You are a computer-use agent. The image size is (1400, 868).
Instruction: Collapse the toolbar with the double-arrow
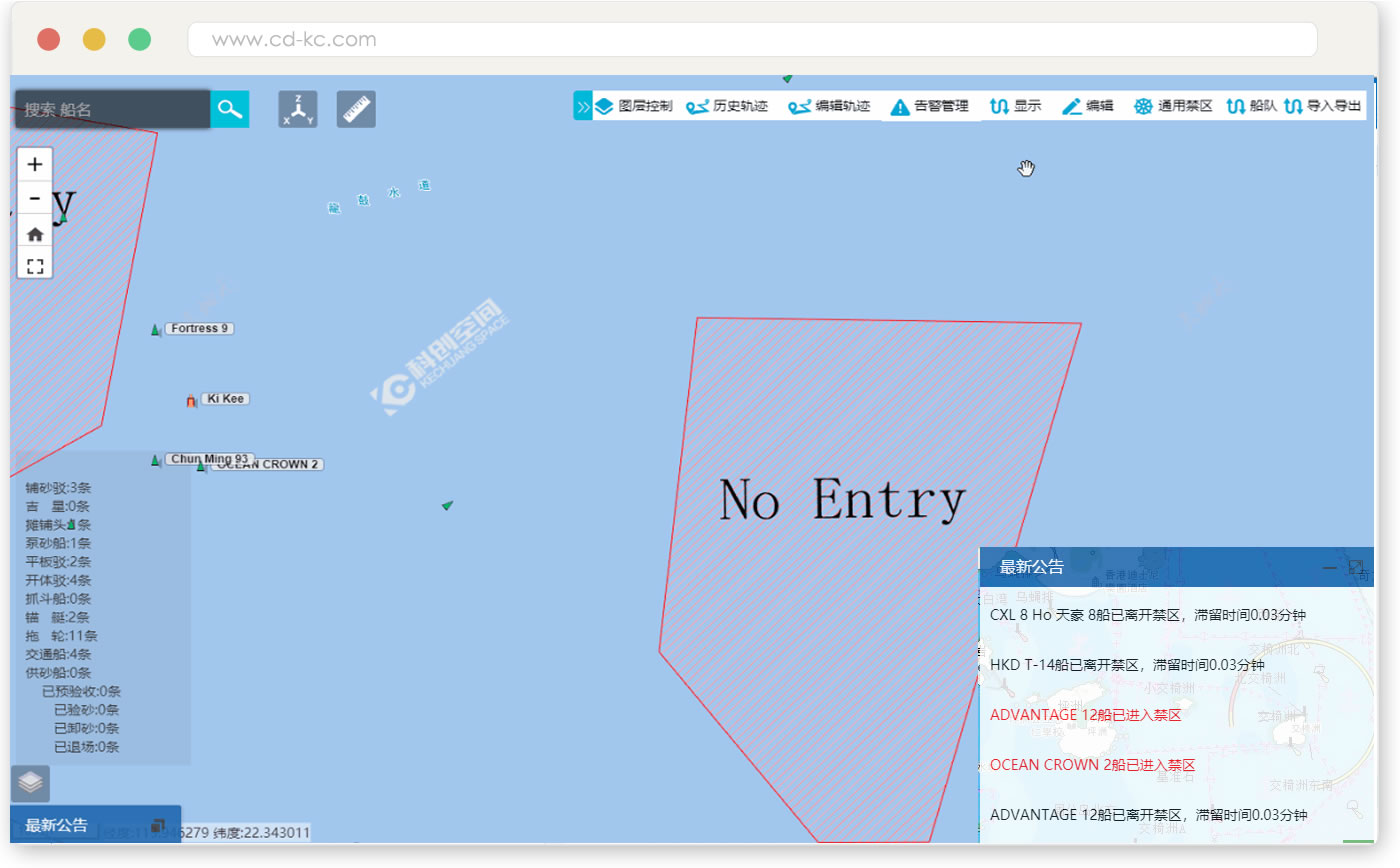click(582, 105)
